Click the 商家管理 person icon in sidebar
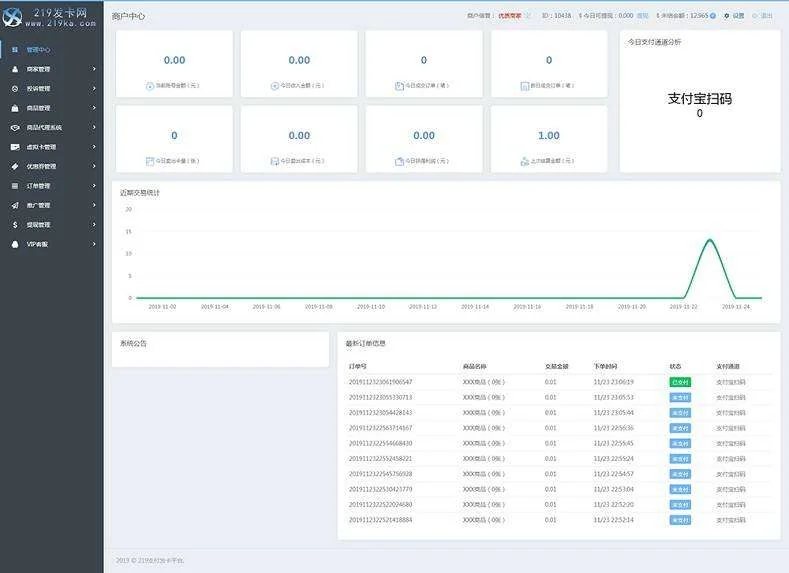Viewport: 789px width, 573px height. pyautogui.click(x=15, y=69)
